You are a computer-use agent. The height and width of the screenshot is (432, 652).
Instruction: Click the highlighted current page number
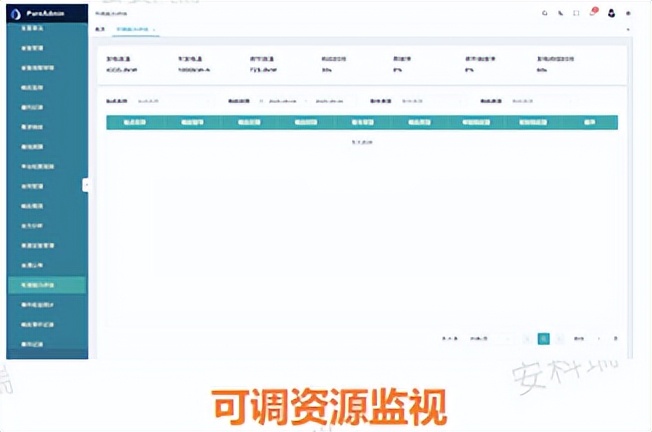(x=543, y=339)
